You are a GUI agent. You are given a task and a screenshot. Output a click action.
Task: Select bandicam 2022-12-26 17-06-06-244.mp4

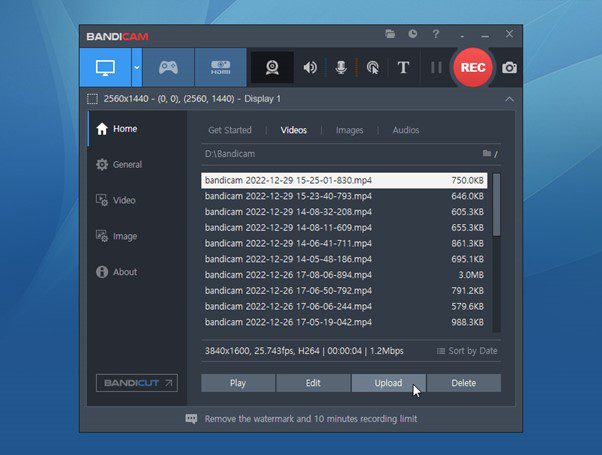[344, 306]
